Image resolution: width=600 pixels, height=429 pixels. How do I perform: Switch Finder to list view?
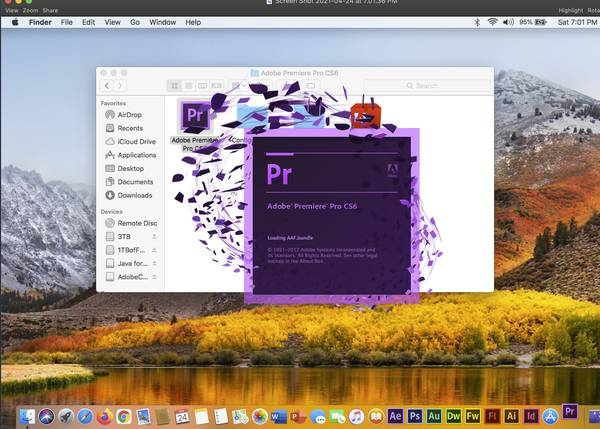click(188, 85)
